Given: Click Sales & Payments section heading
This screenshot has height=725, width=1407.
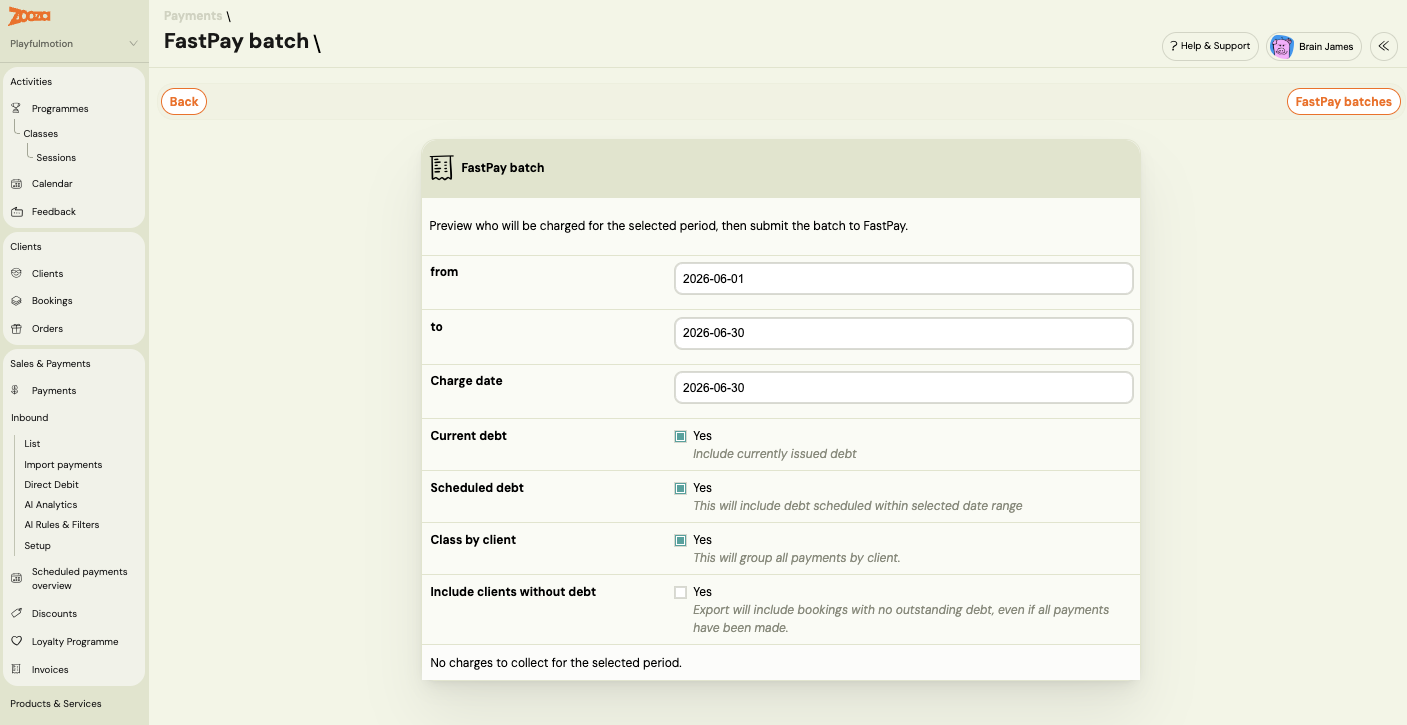Looking at the screenshot, I should click(x=50, y=364).
